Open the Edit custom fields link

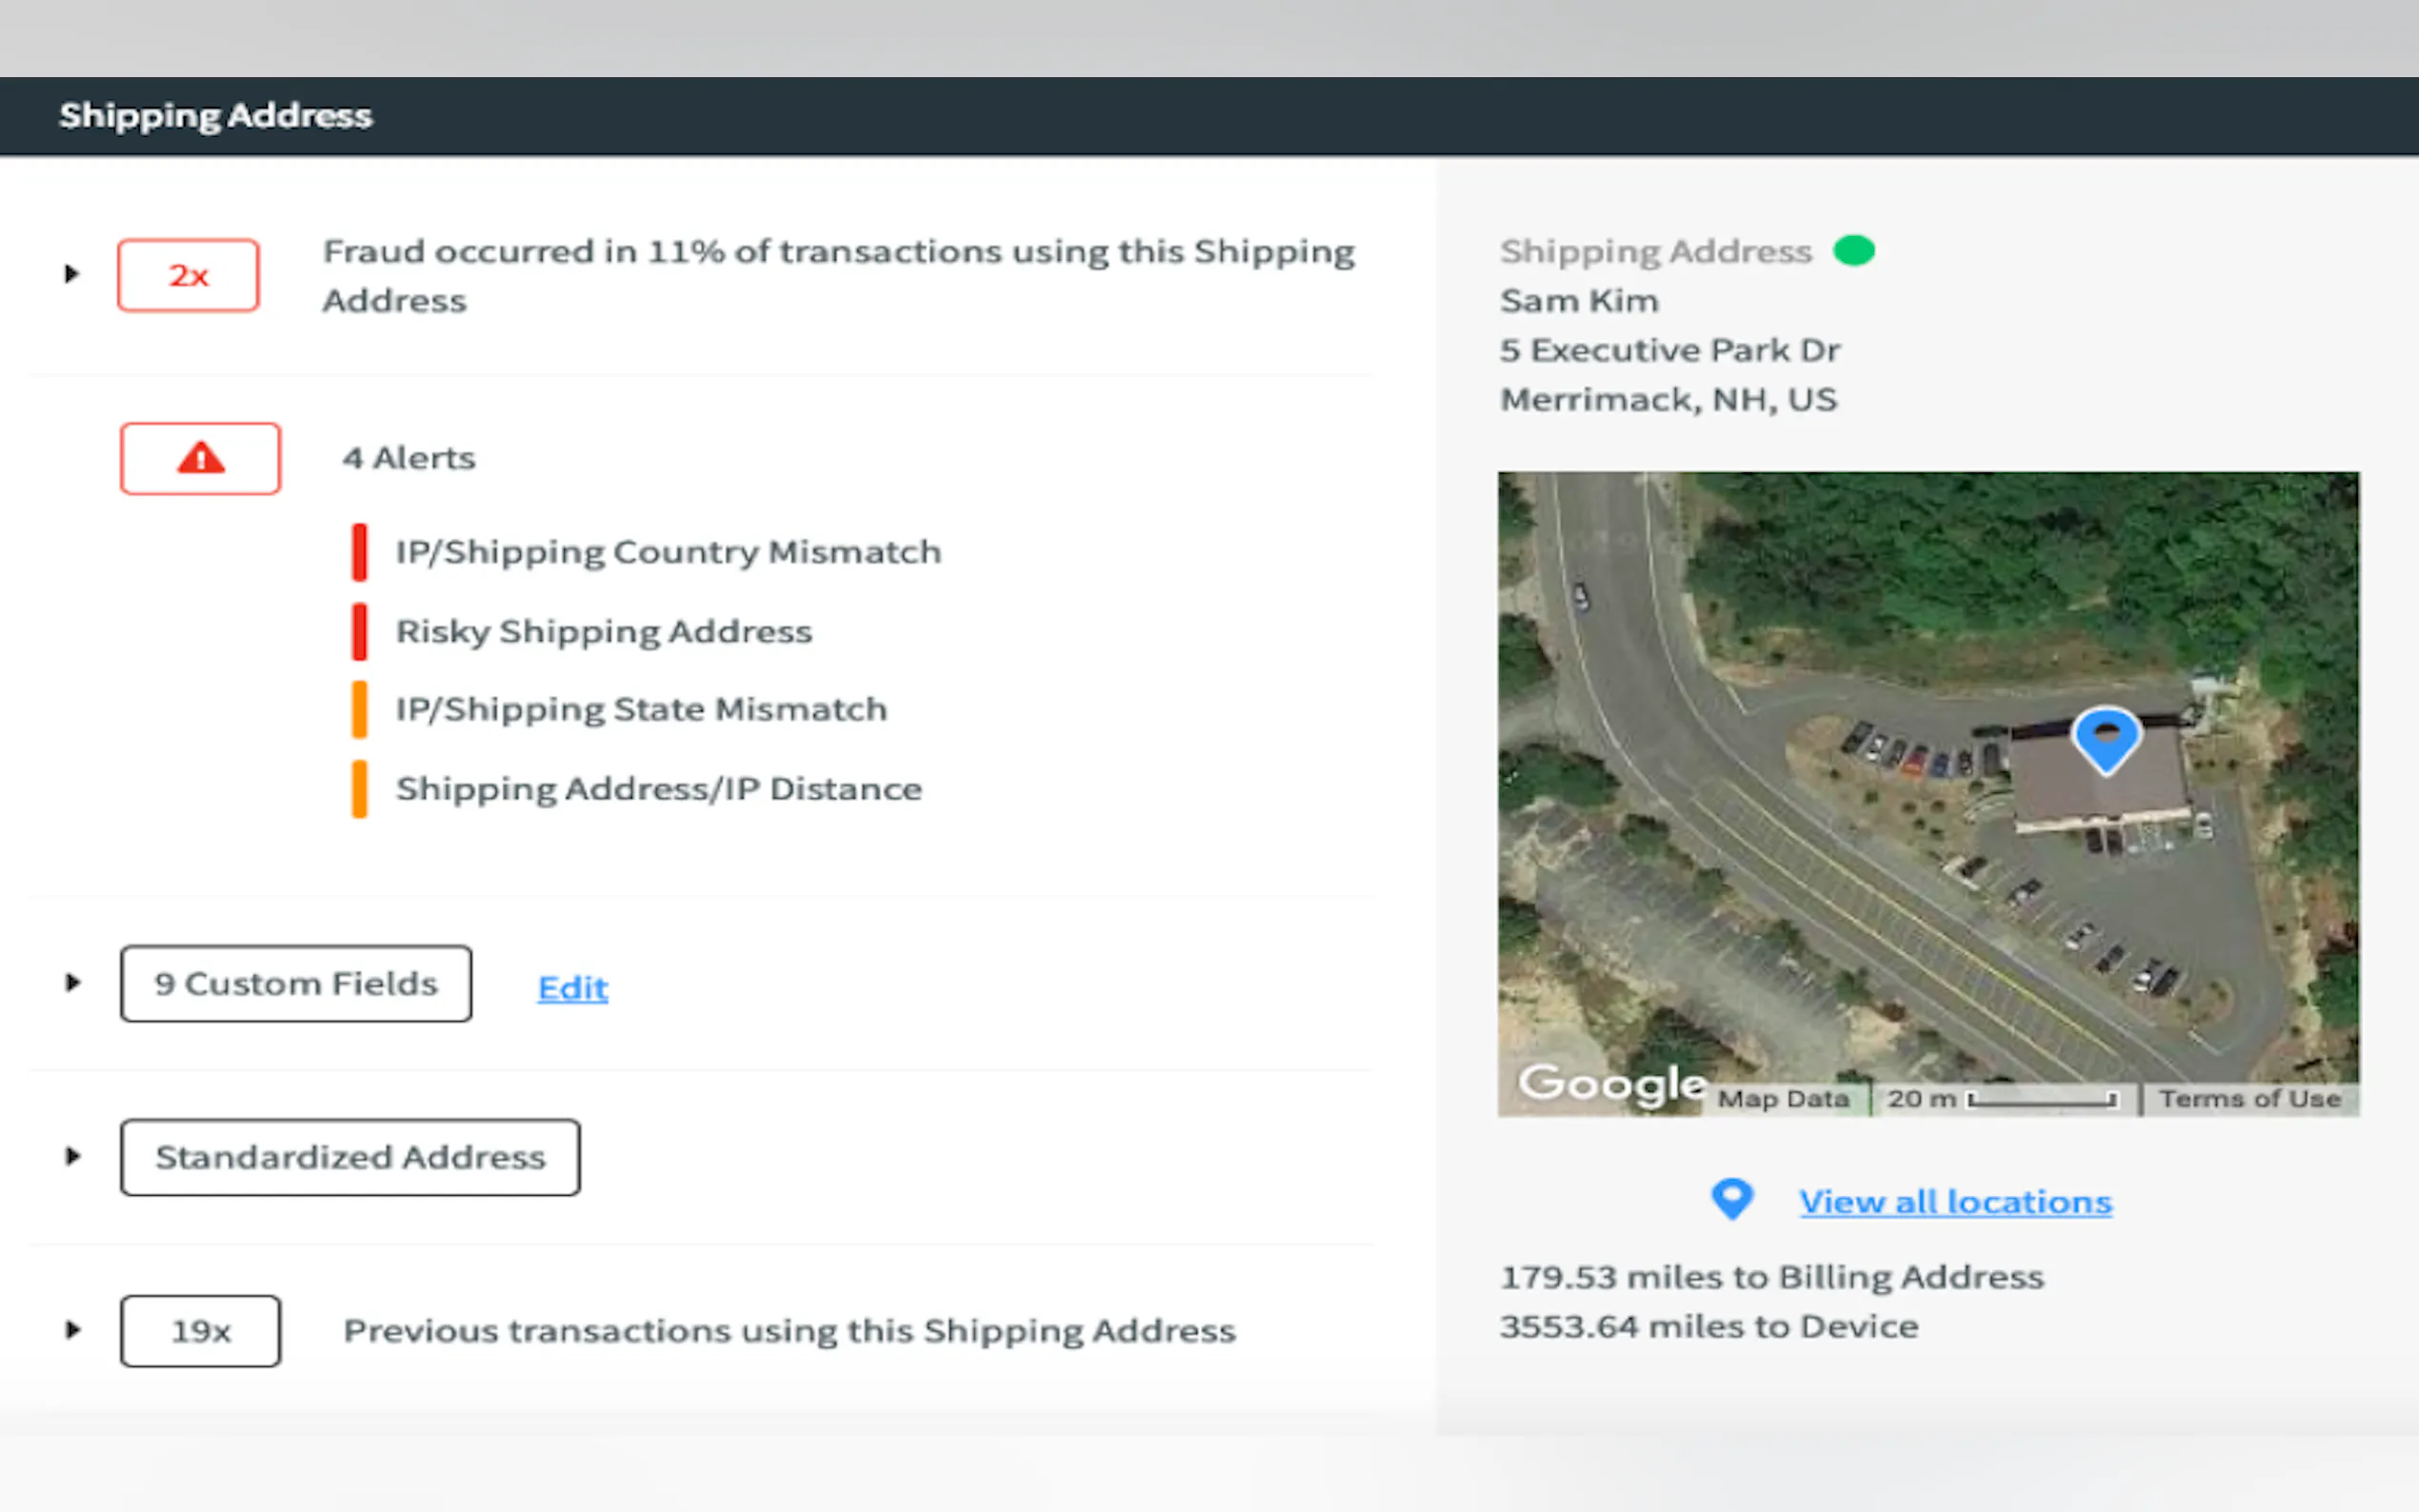pos(572,988)
